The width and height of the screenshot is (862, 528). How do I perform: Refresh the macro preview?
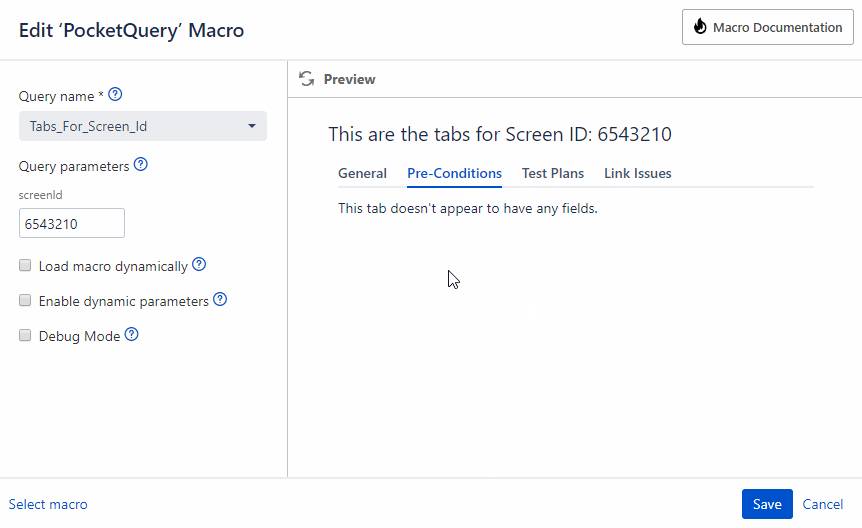[307, 79]
